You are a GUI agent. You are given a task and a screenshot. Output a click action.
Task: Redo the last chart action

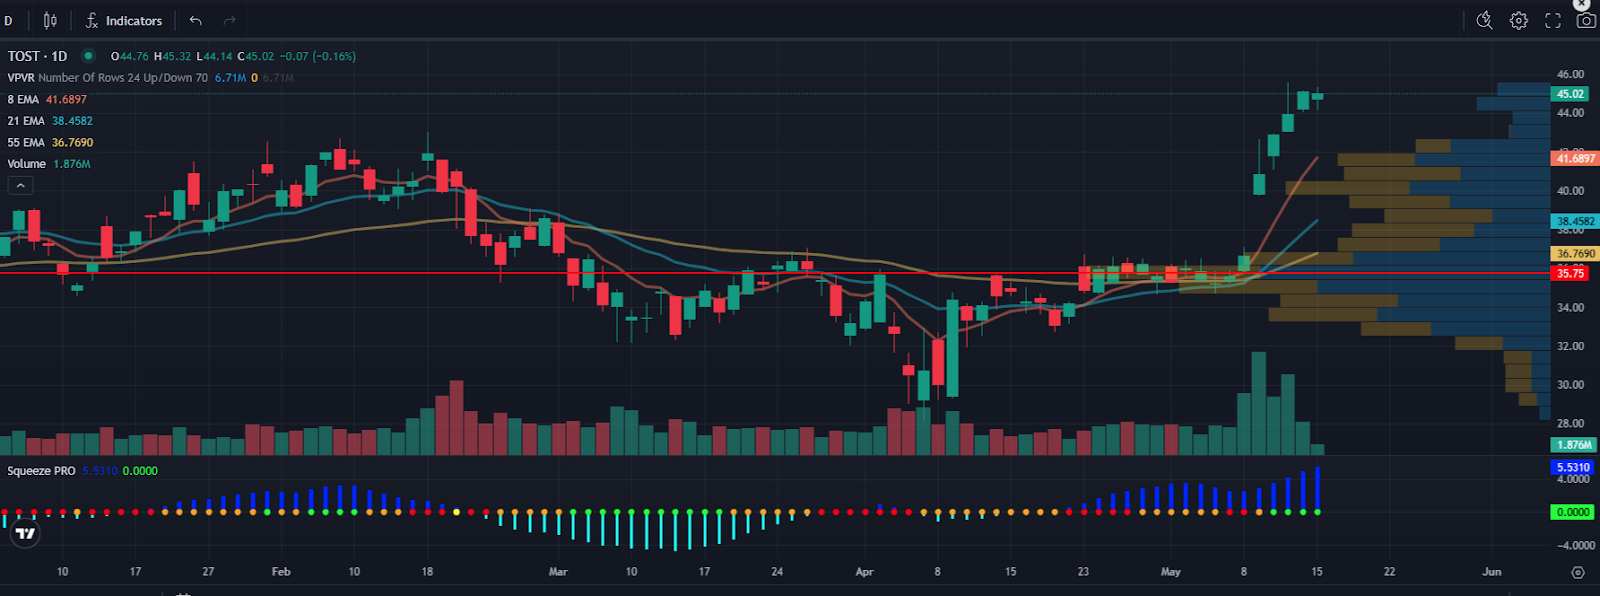tap(229, 21)
